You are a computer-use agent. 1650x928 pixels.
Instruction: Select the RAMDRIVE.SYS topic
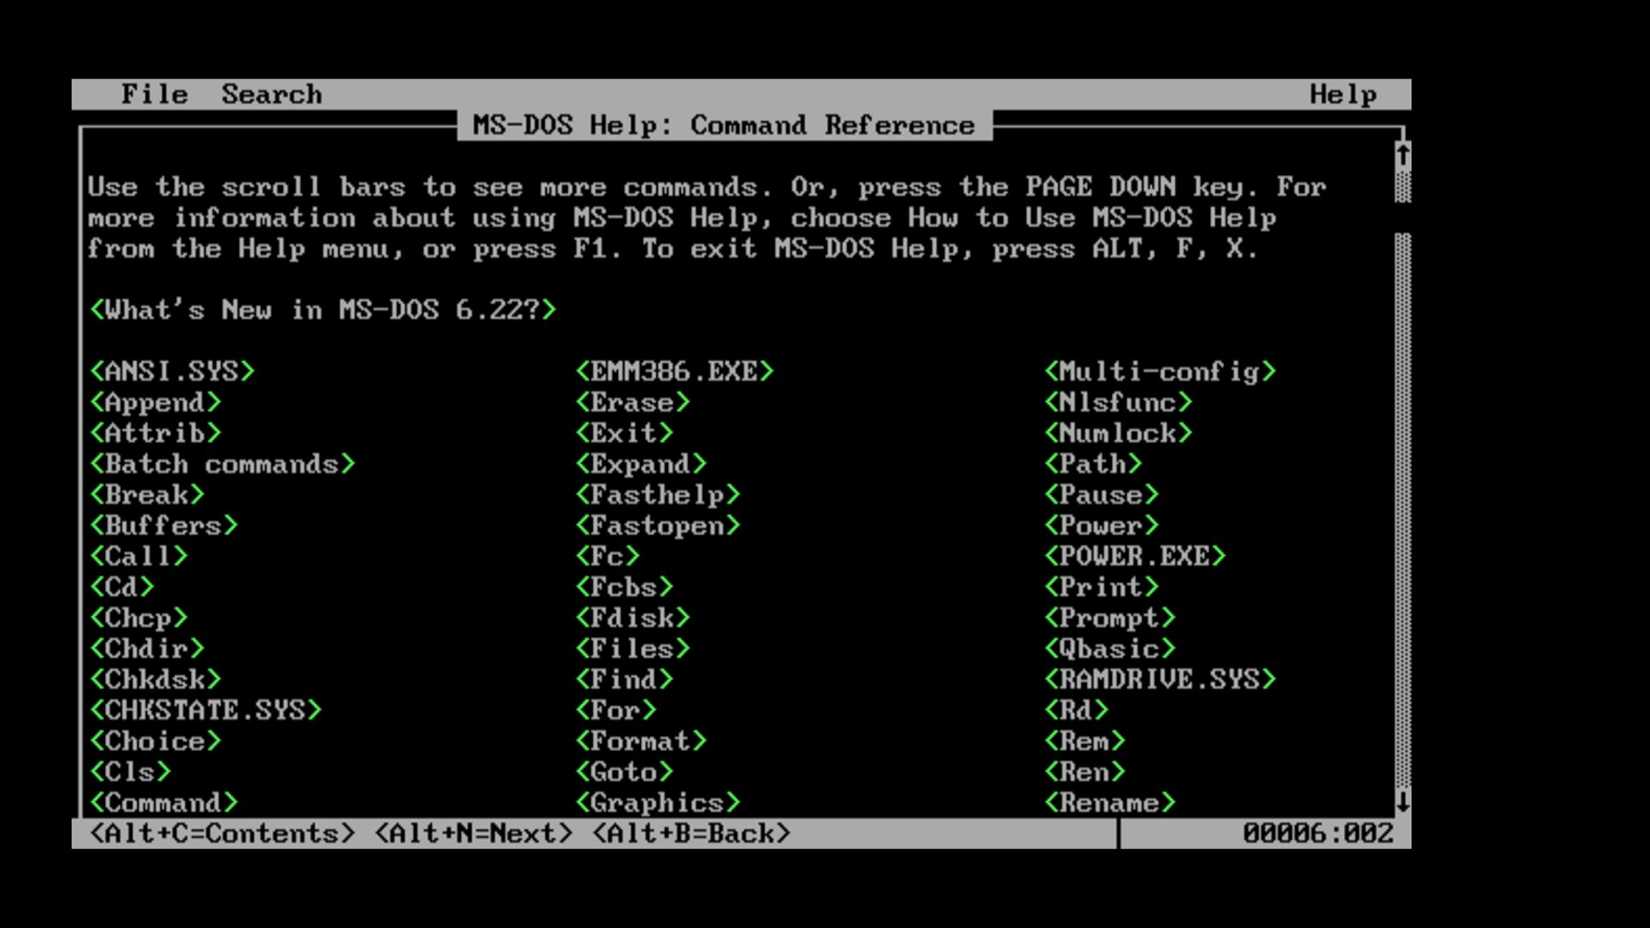click(1158, 679)
